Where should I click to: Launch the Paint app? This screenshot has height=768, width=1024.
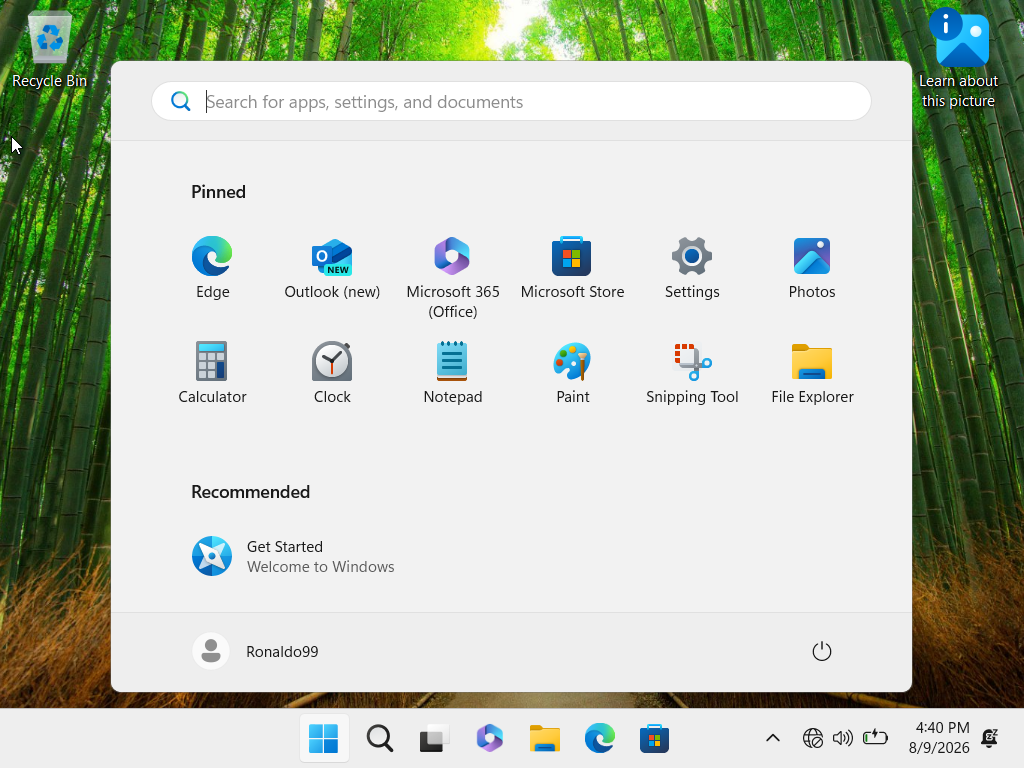(572, 373)
